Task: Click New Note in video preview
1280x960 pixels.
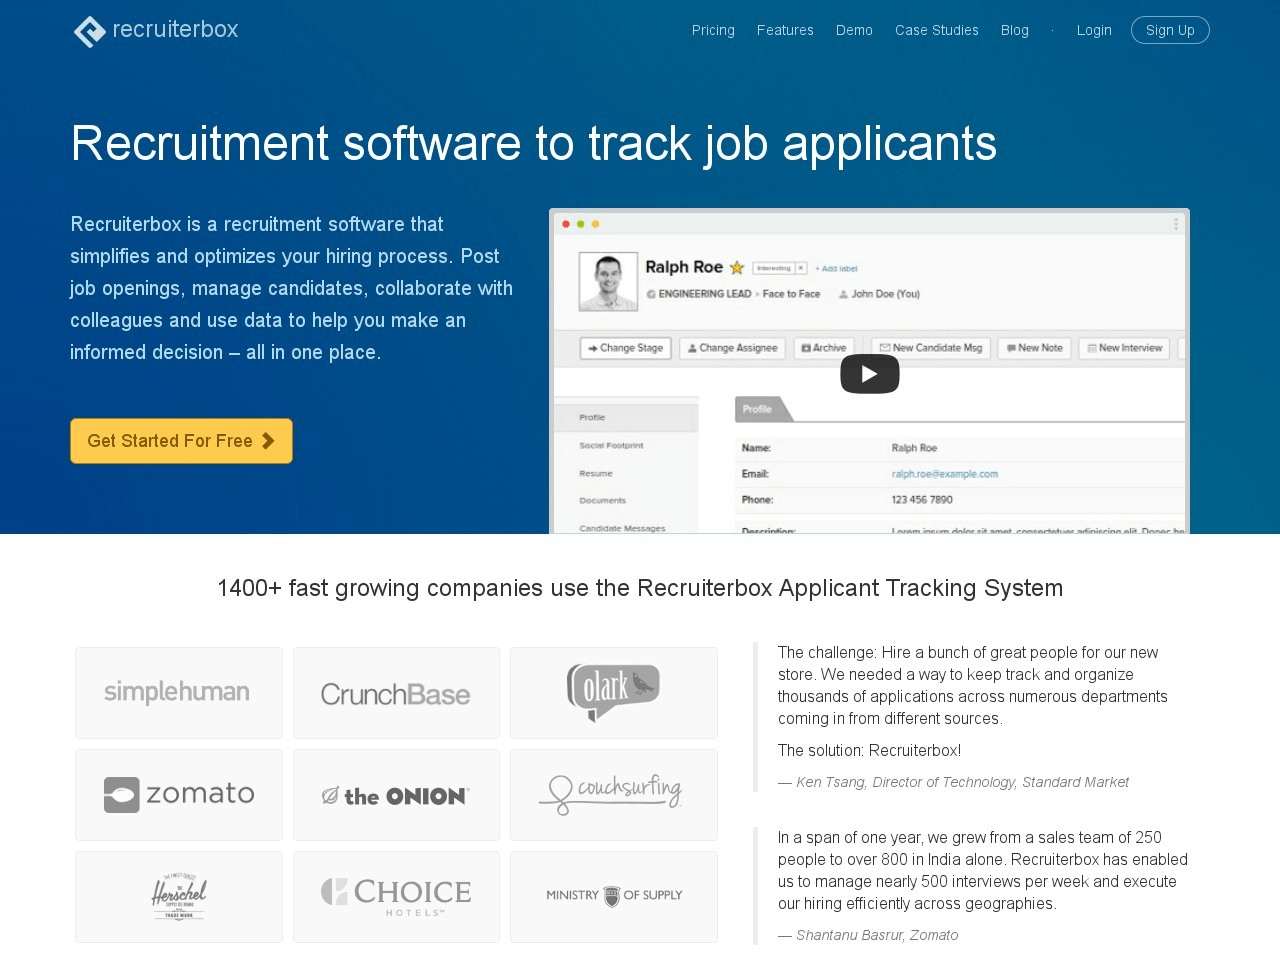Action: coord(1034,348)
